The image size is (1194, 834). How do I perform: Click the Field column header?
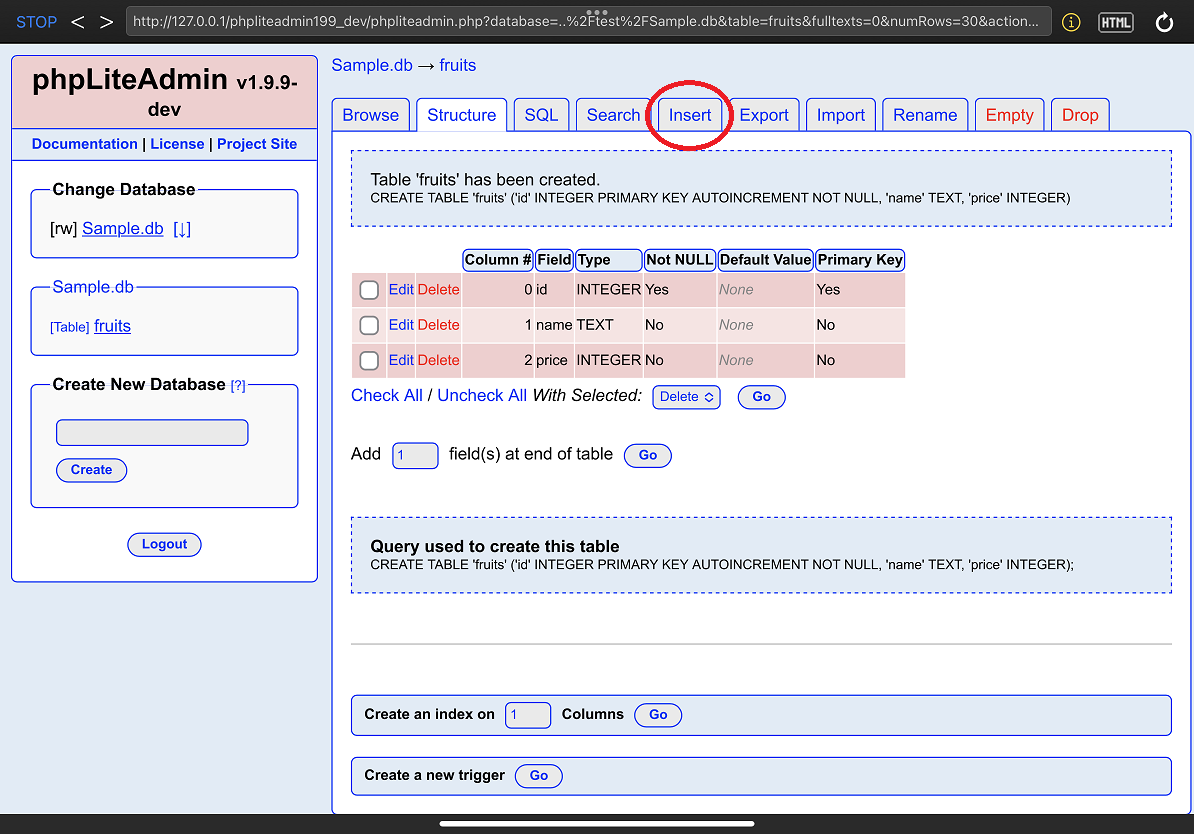pos(554,260)
